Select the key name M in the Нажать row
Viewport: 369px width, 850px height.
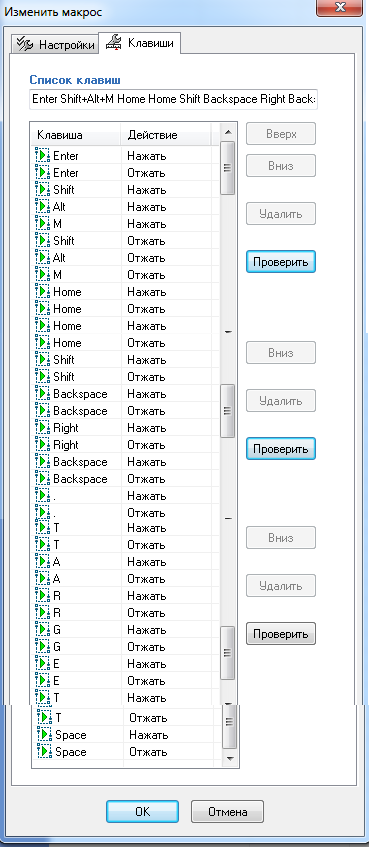pos(57,224)
